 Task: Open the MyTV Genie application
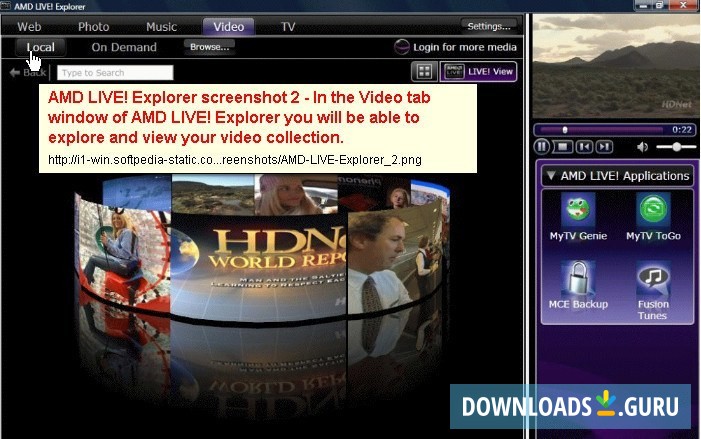click(x=578, y=217)
